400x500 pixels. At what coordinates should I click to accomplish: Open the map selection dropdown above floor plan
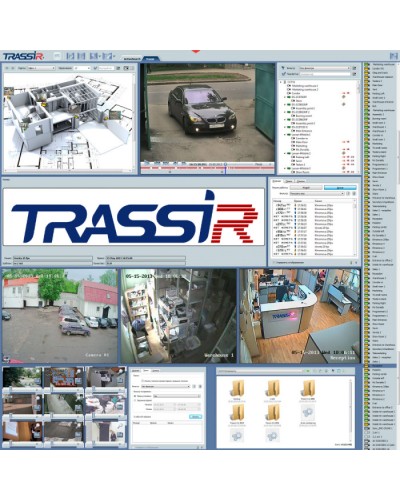(x=41, y=68)
